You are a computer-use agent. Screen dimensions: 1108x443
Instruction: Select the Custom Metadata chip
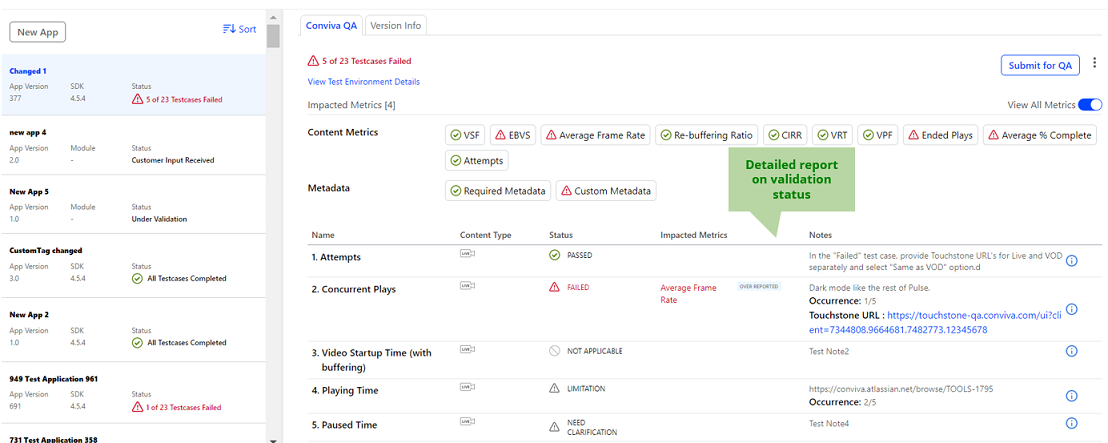(606, 191)
